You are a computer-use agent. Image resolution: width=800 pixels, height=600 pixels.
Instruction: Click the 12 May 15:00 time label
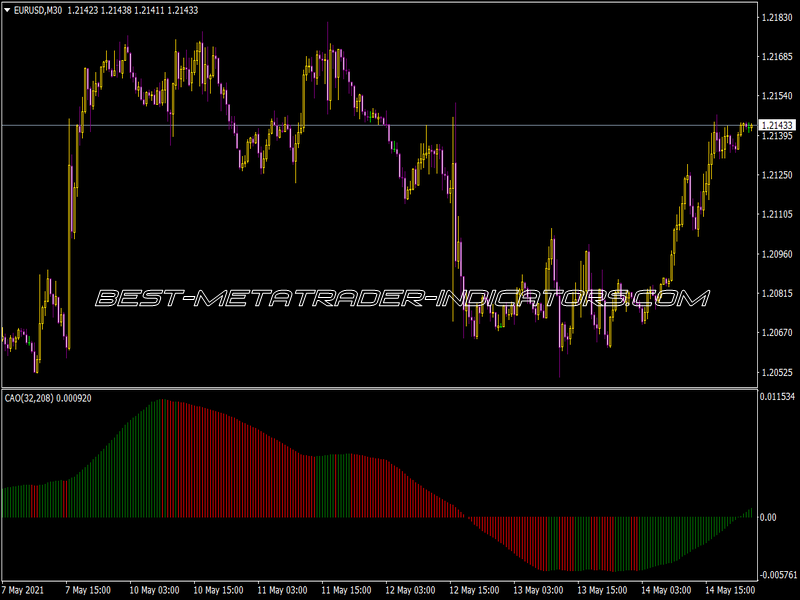point(474,590)
